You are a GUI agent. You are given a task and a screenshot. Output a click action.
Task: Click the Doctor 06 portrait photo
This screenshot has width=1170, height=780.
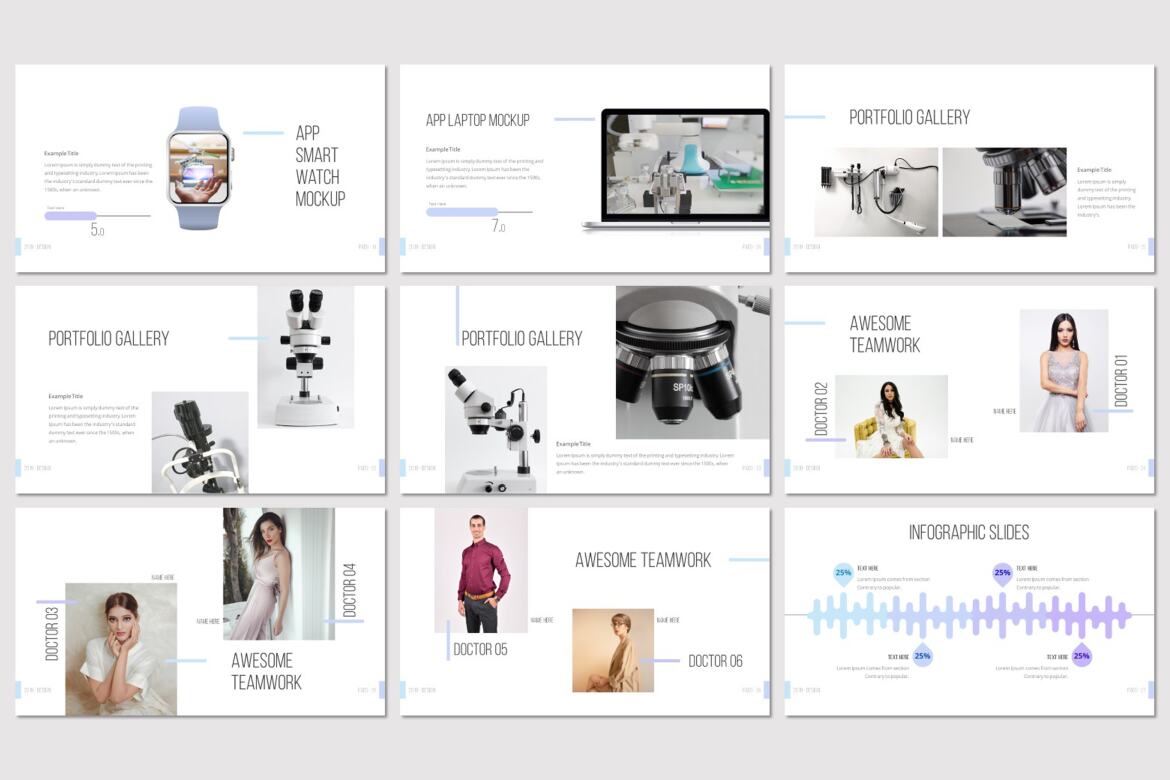point(611,650)
